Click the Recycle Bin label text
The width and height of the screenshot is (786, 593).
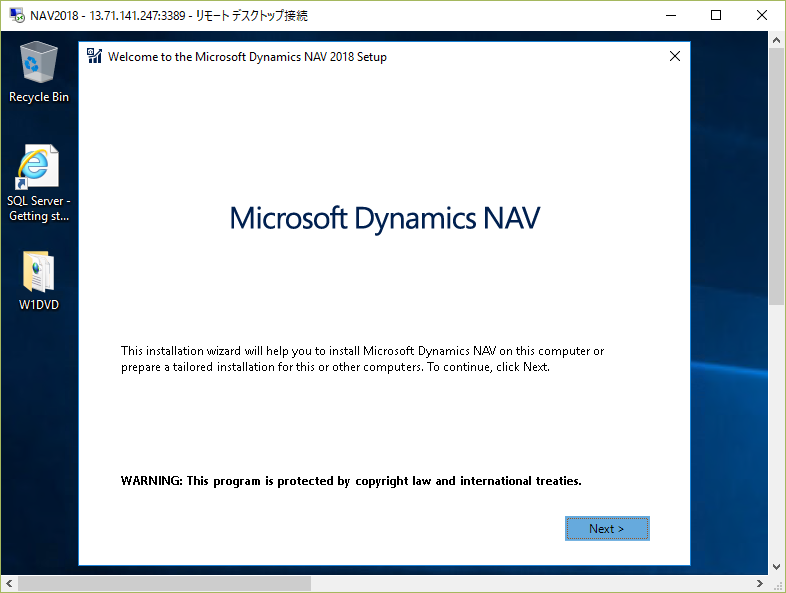click(x=39, y=97)
